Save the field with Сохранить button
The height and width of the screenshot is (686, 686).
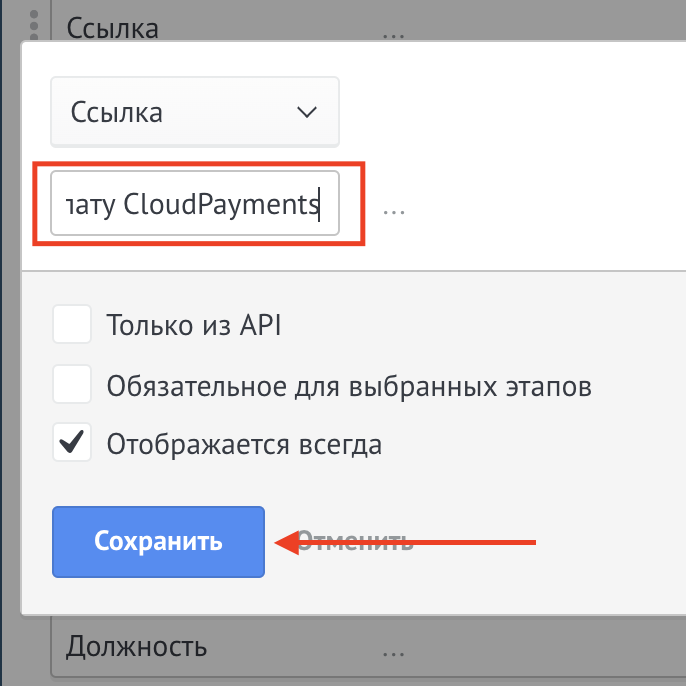point(158,542)
